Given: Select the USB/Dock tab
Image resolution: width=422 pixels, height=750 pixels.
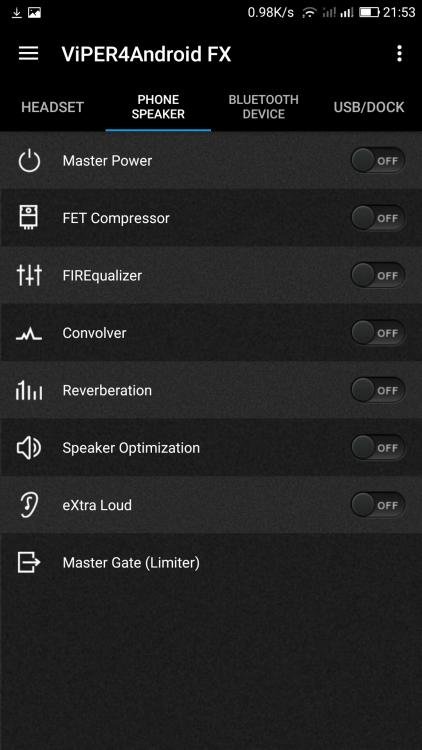Looking at the screenshot, I should click(369, 107).
